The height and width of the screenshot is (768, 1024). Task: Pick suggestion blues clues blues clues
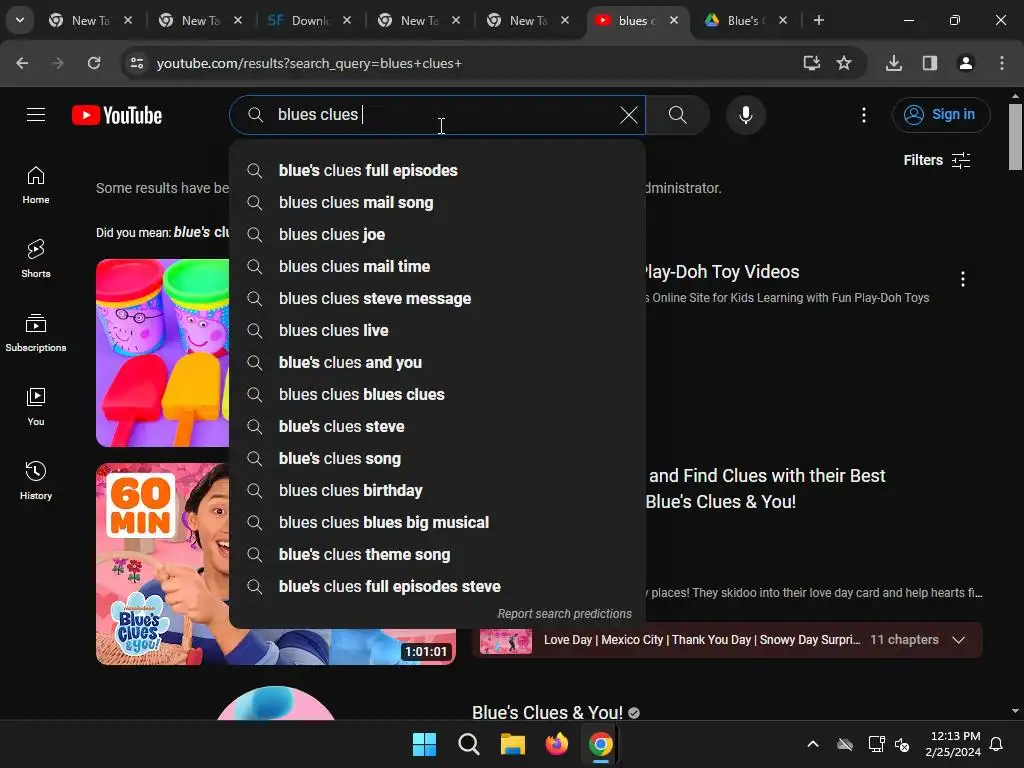tap(437, 394)
